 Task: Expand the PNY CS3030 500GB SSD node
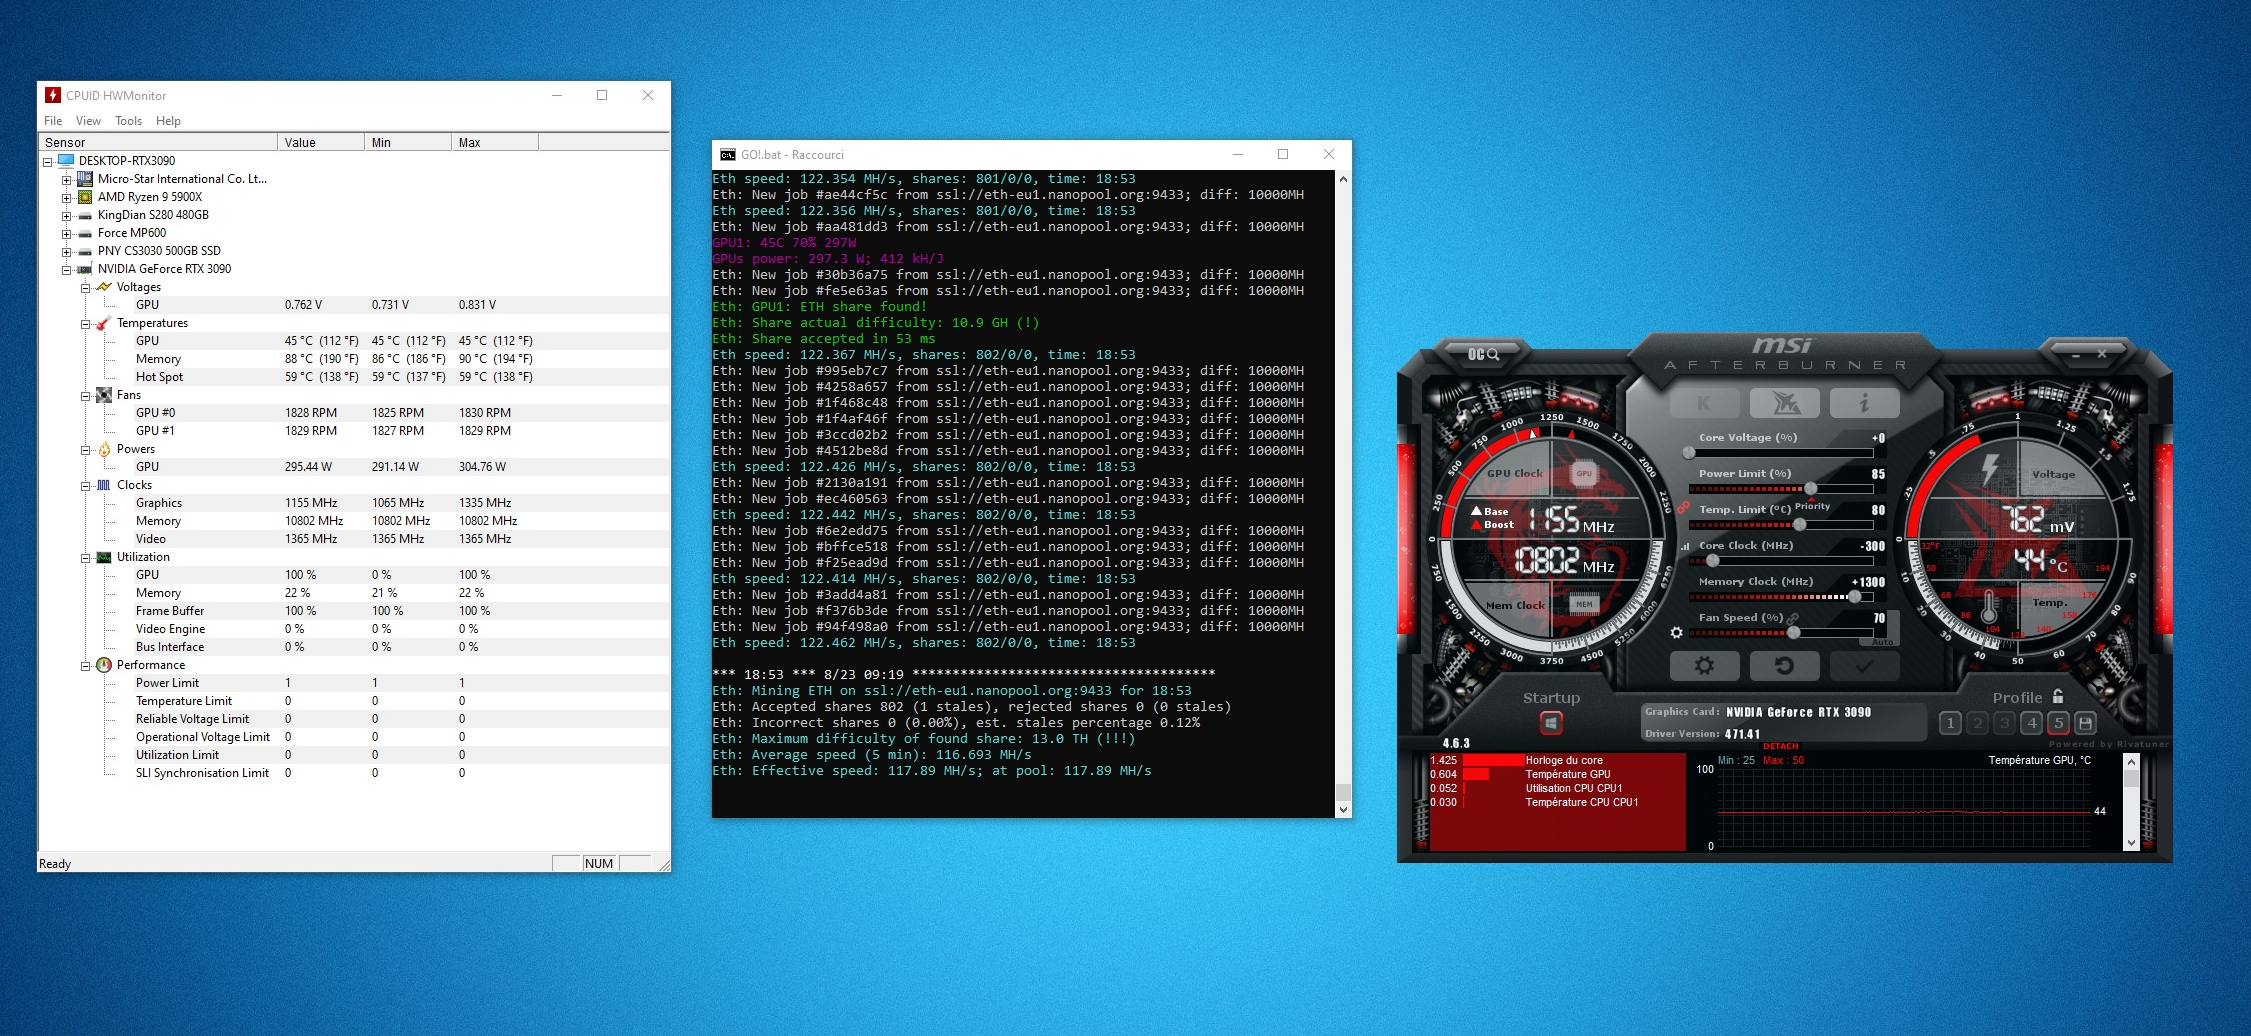66,251
